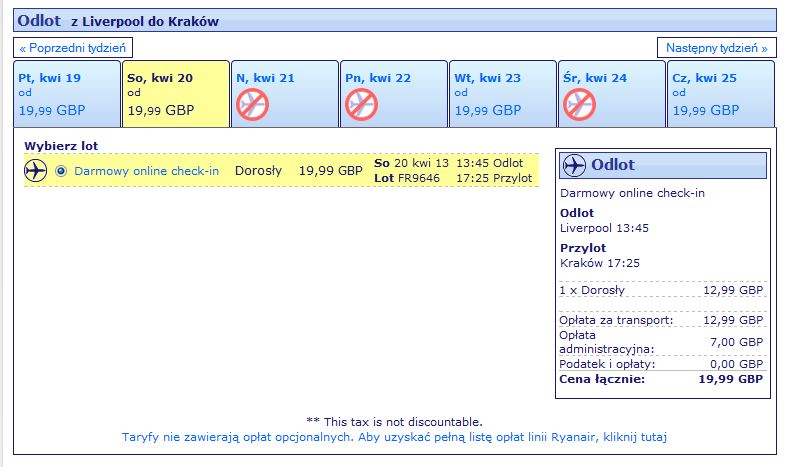Click the 7,00 GBP administration fee amount
792x467 pixels.
pos(736,342)
